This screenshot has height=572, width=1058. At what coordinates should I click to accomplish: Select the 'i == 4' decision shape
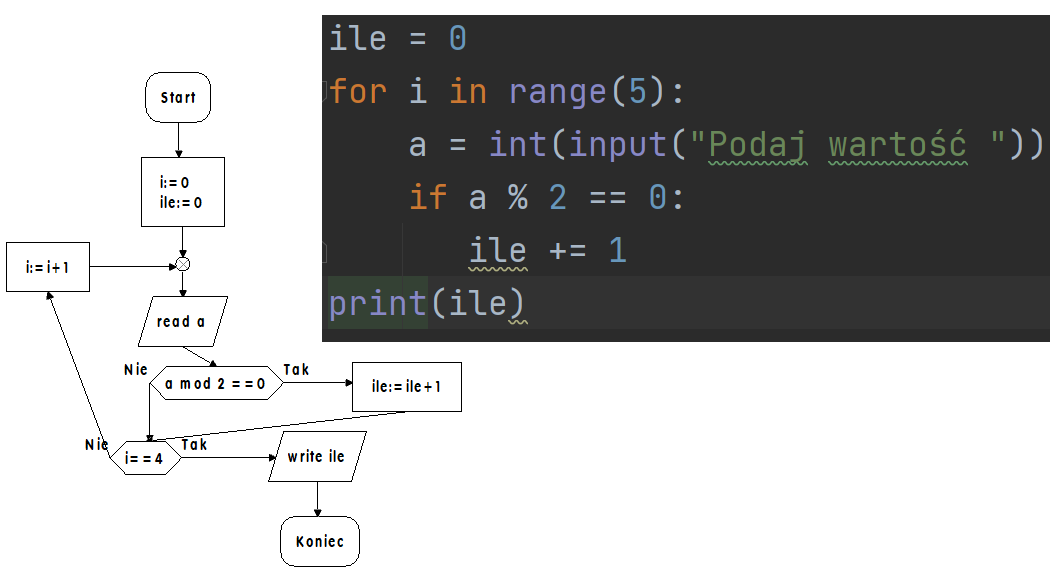coord(145,457)
